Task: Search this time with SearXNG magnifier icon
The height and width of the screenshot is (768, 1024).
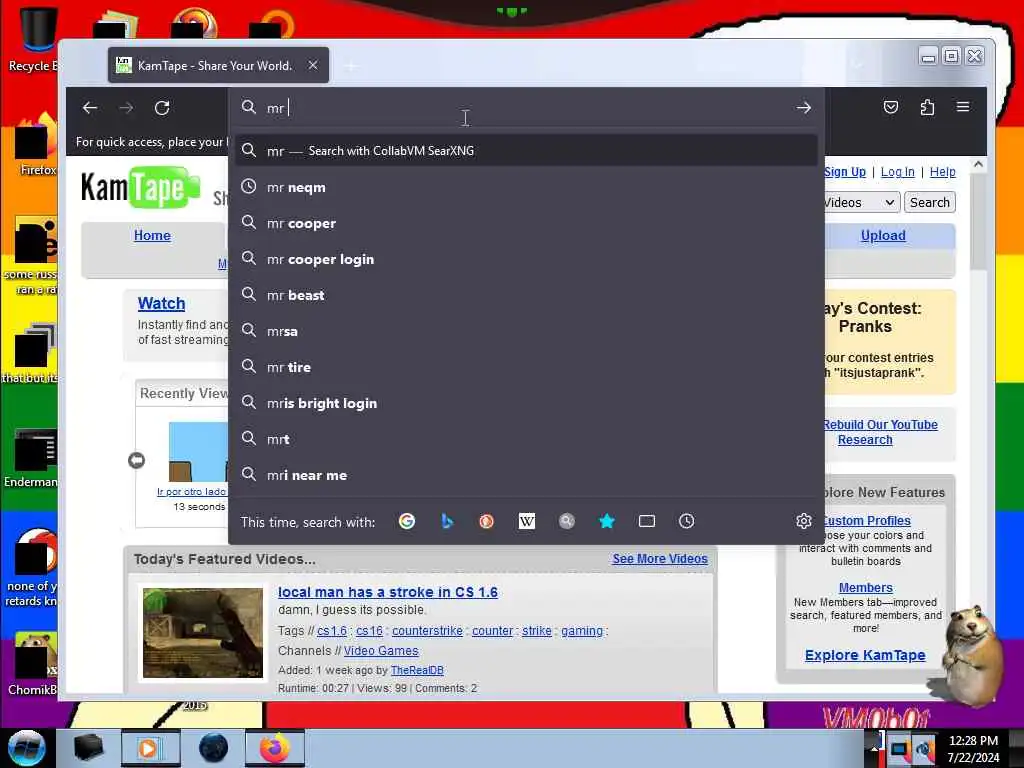Action: click(x=567, y=521)
